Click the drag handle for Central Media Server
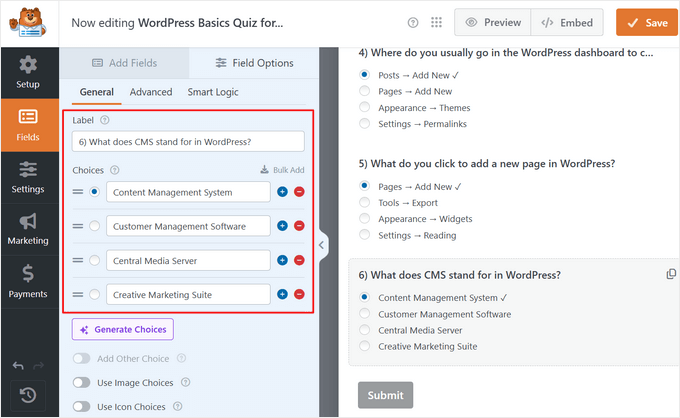 tap(78, 260)
